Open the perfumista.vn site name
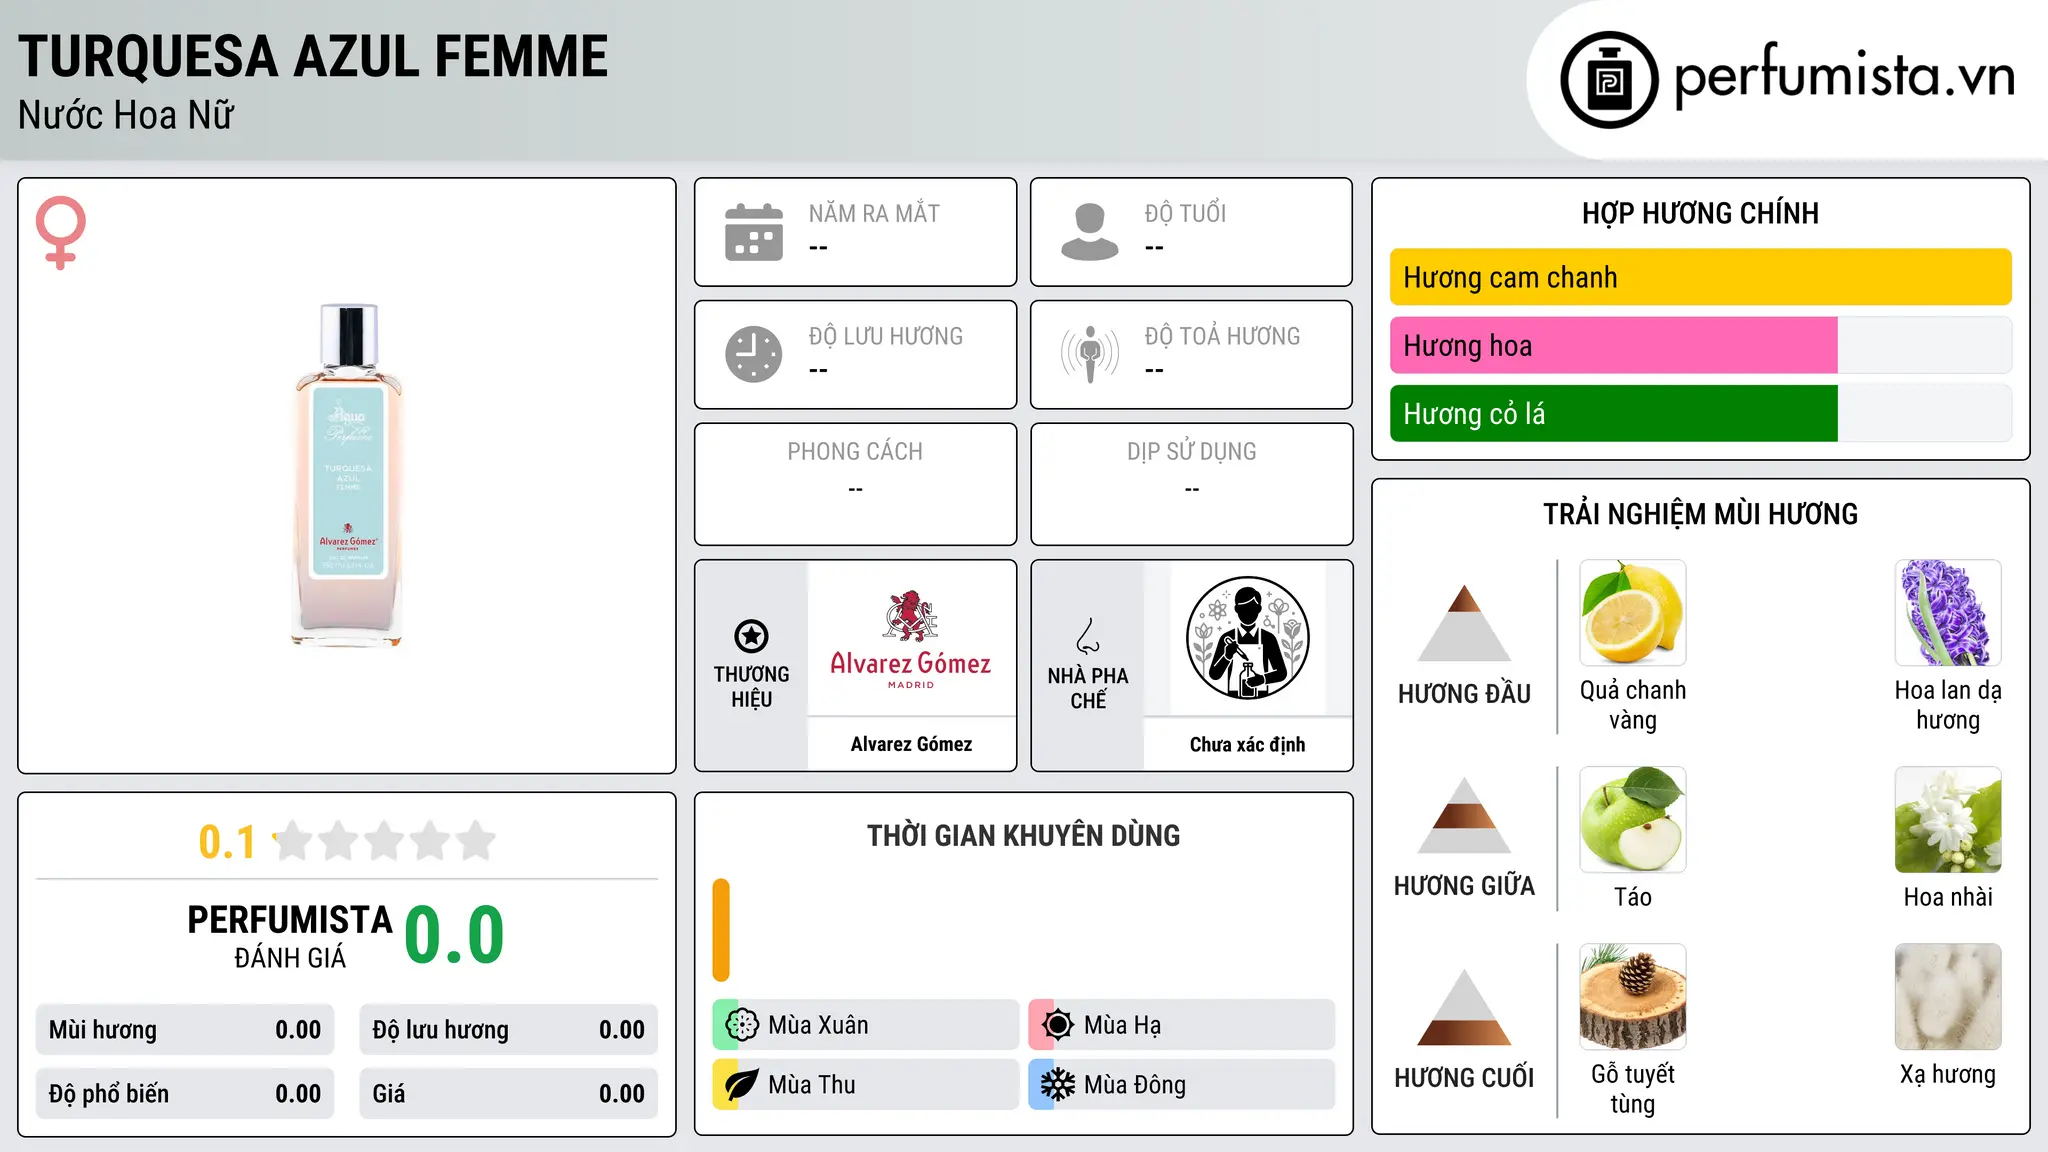 (1845, 77)
